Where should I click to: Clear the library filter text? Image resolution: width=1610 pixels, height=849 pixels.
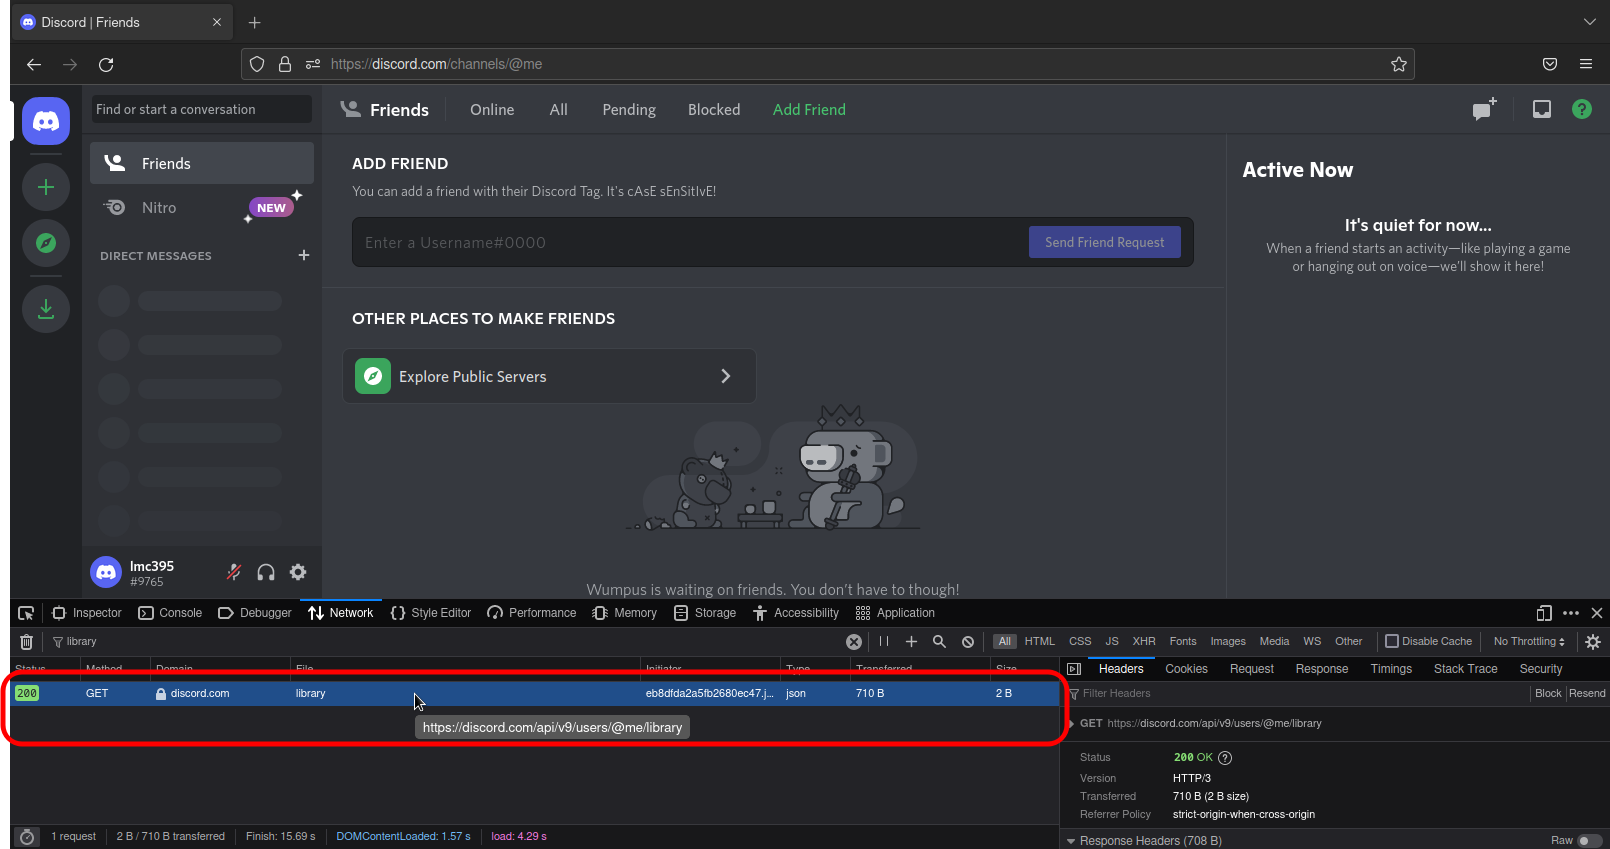pyautogui.click(x=854, y=642)
